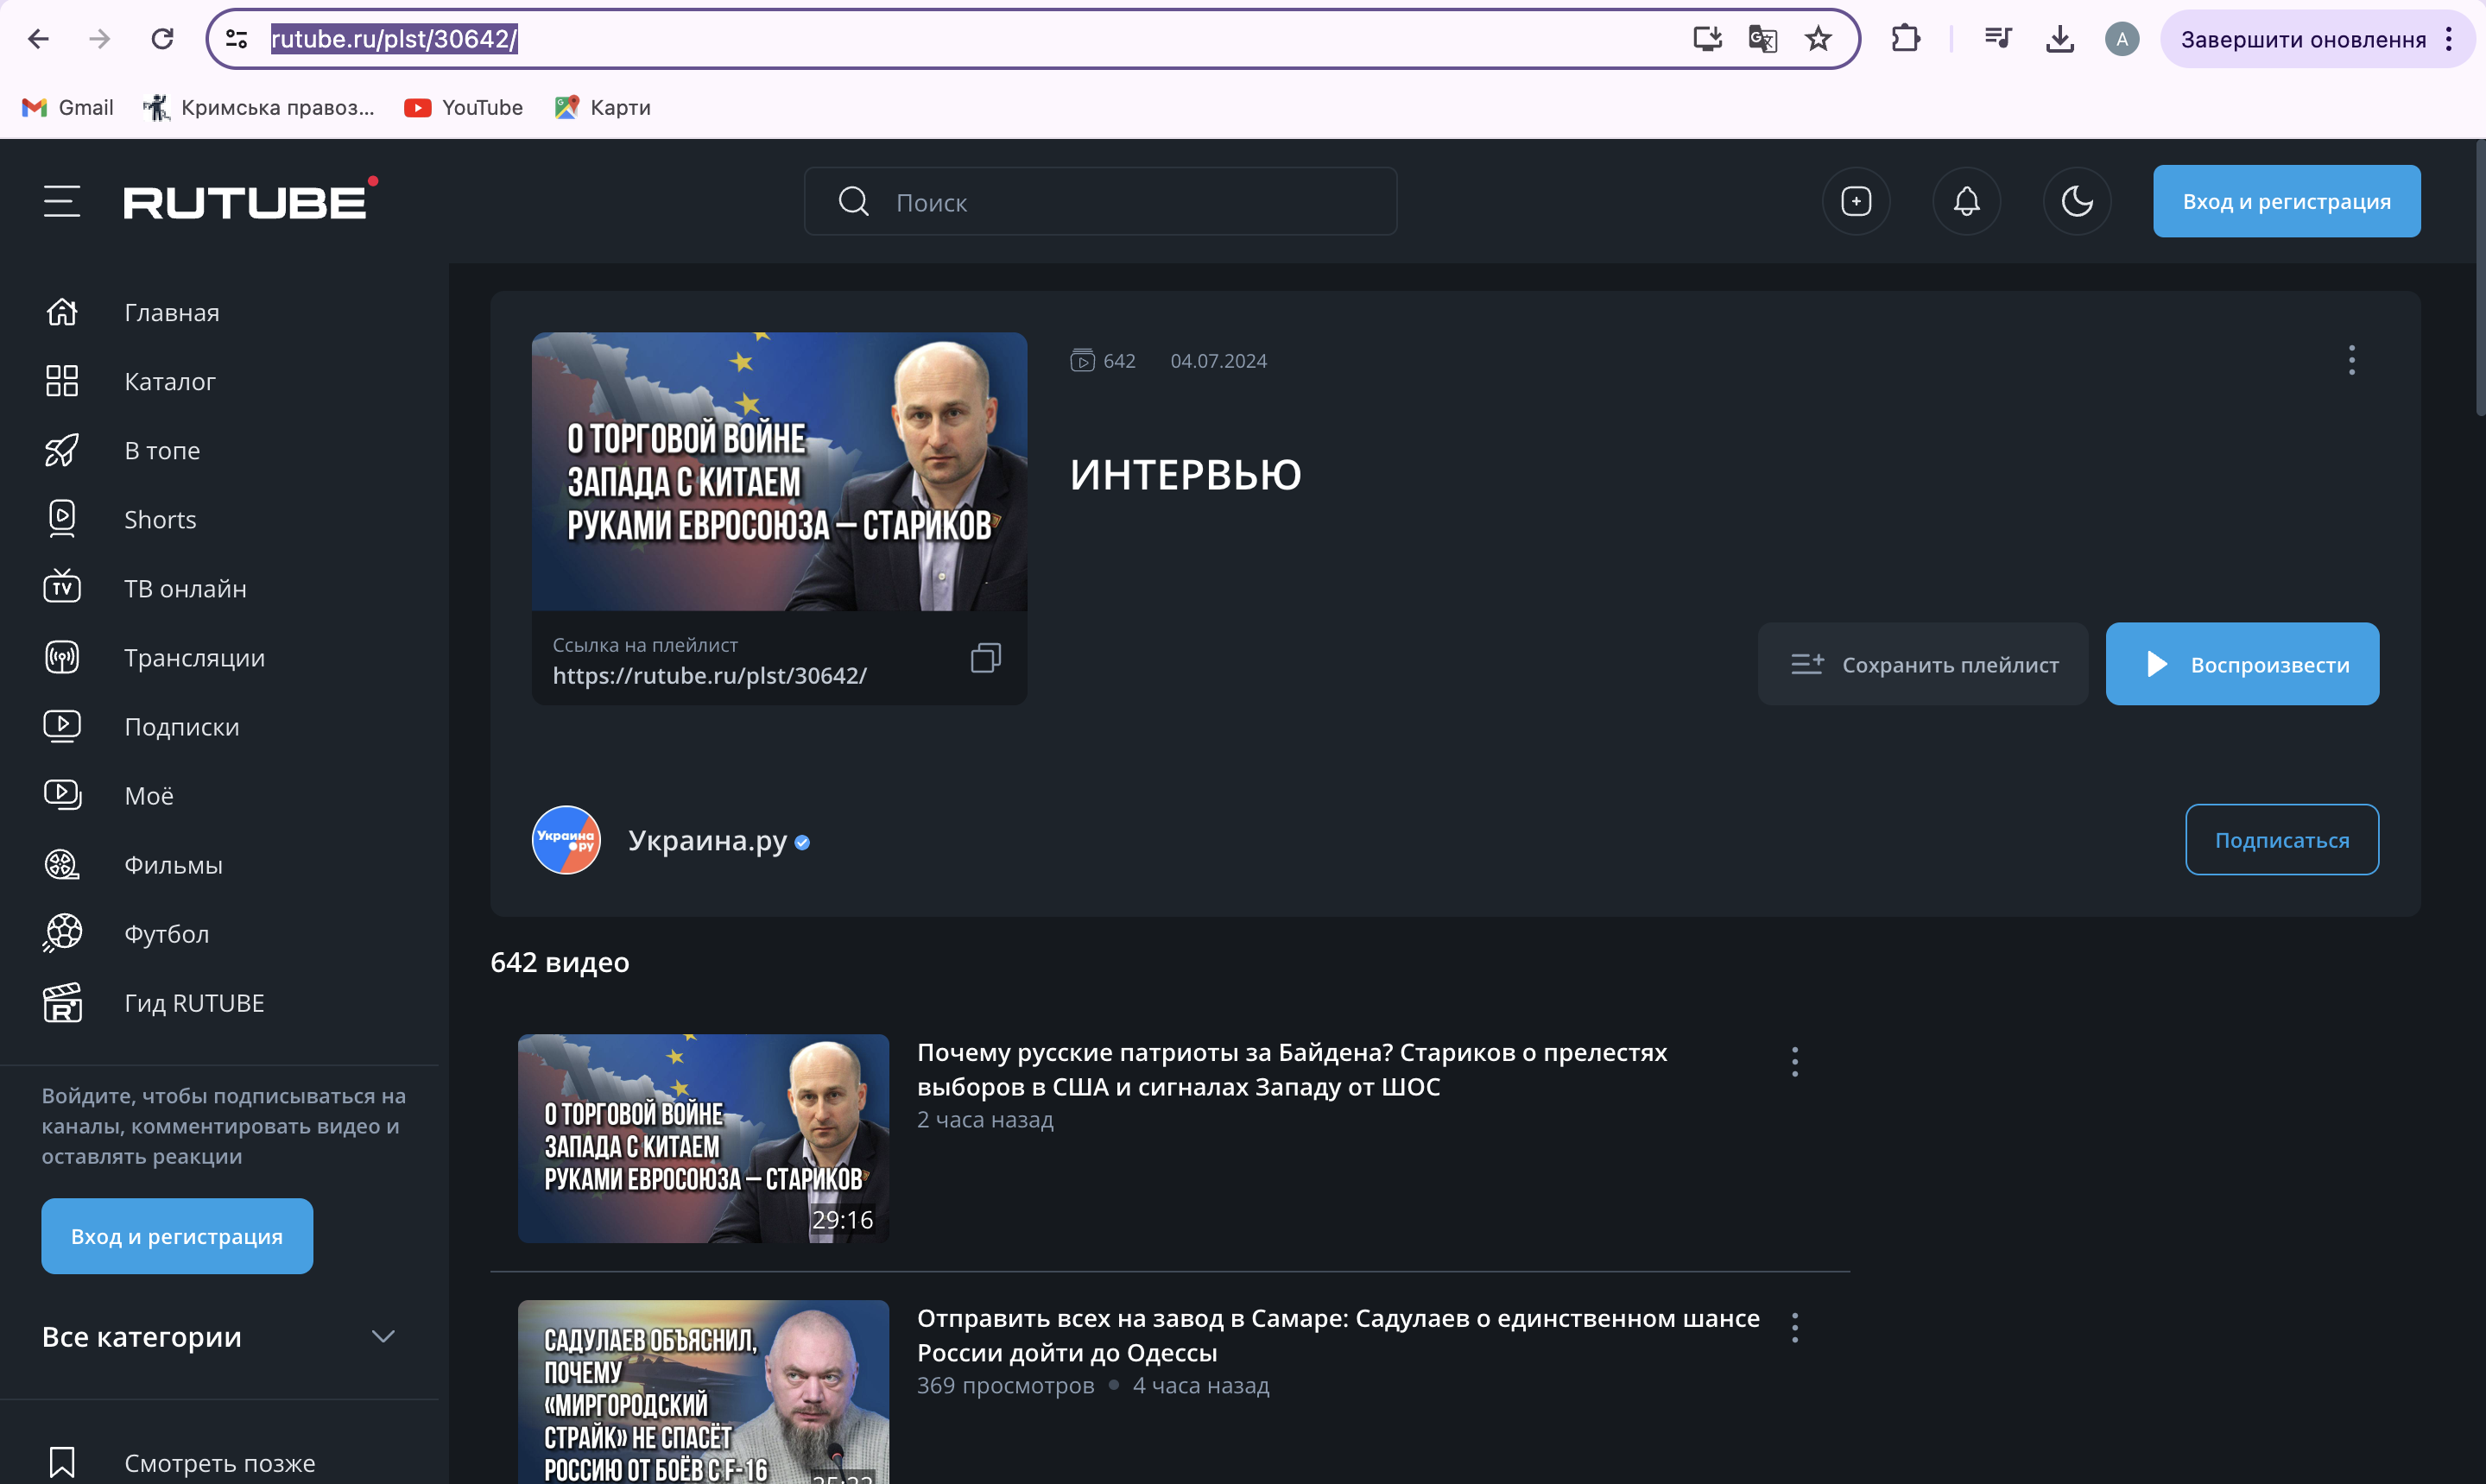Open video title about Садулаев and Самара
This screenshot has width=2486, height=1484.
(1338, 1335)
